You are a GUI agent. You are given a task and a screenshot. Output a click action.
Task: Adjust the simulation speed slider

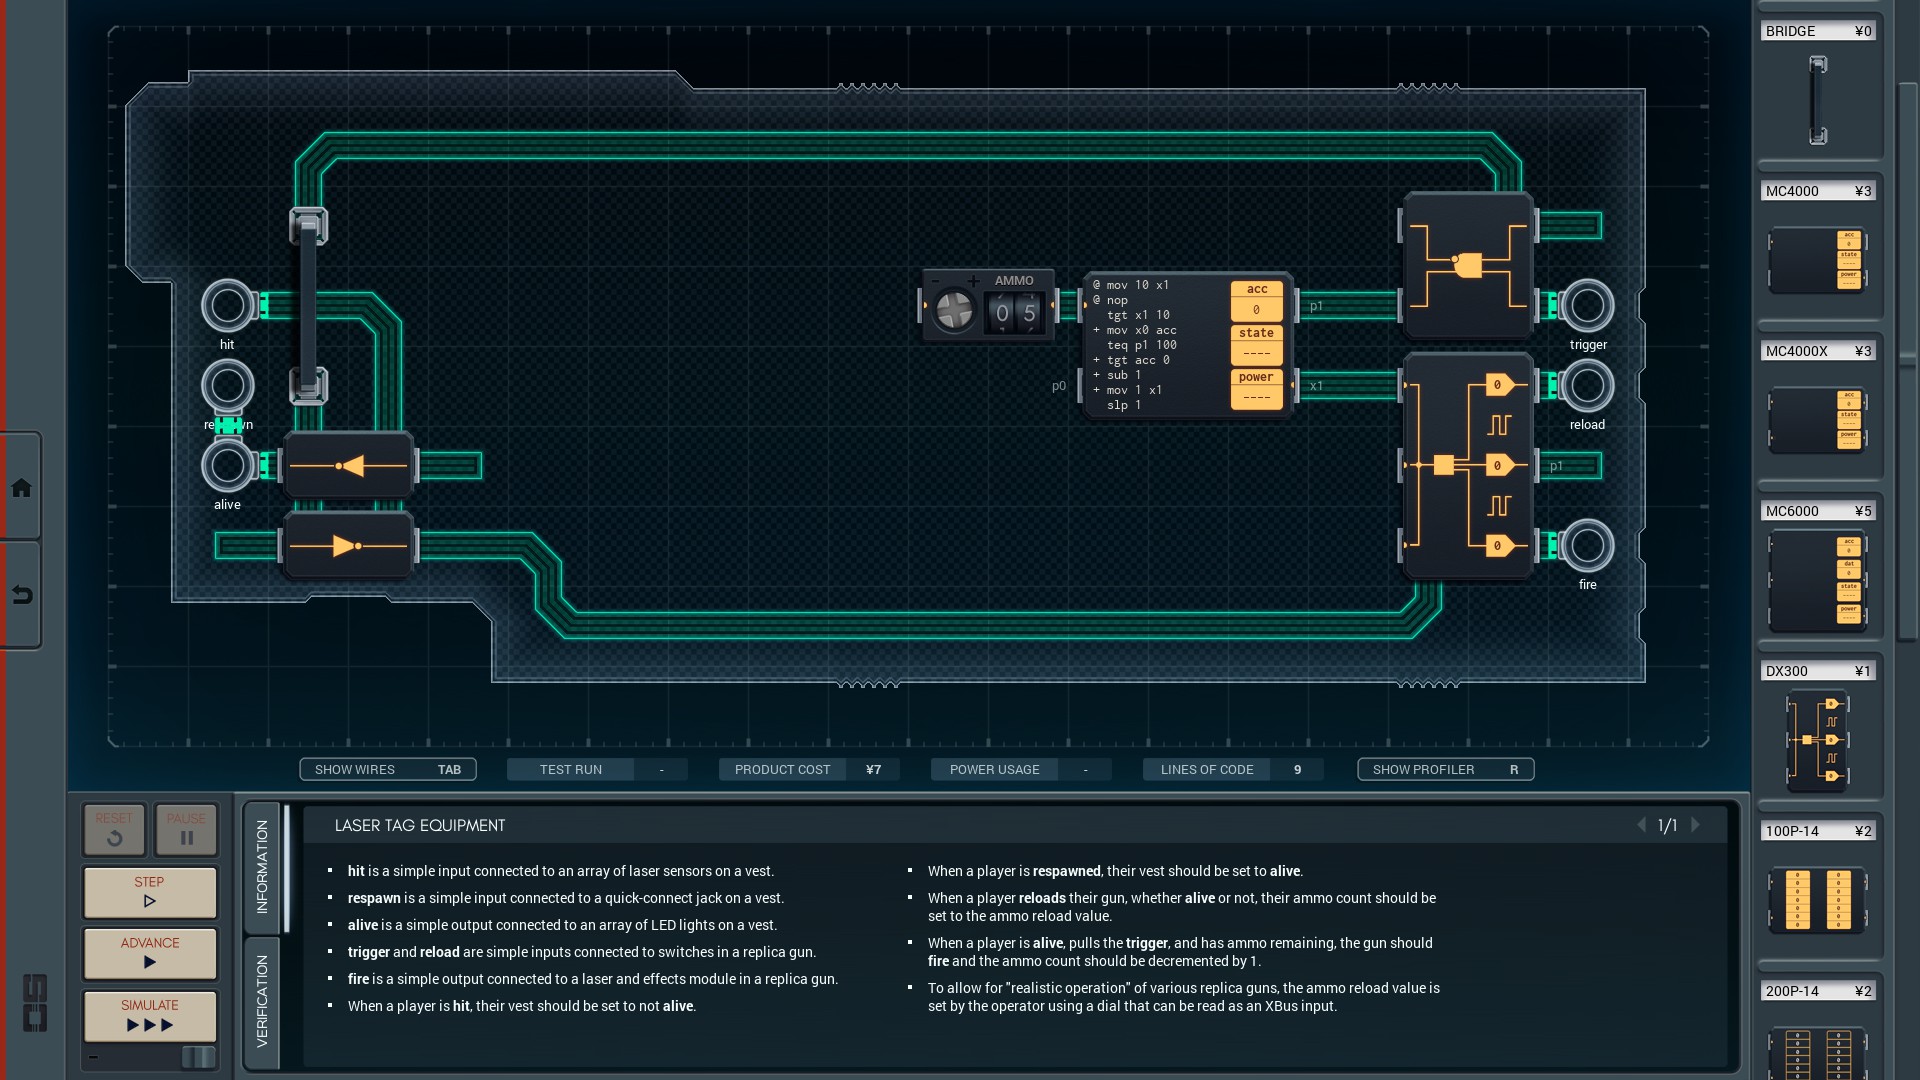coord(198,1057)
